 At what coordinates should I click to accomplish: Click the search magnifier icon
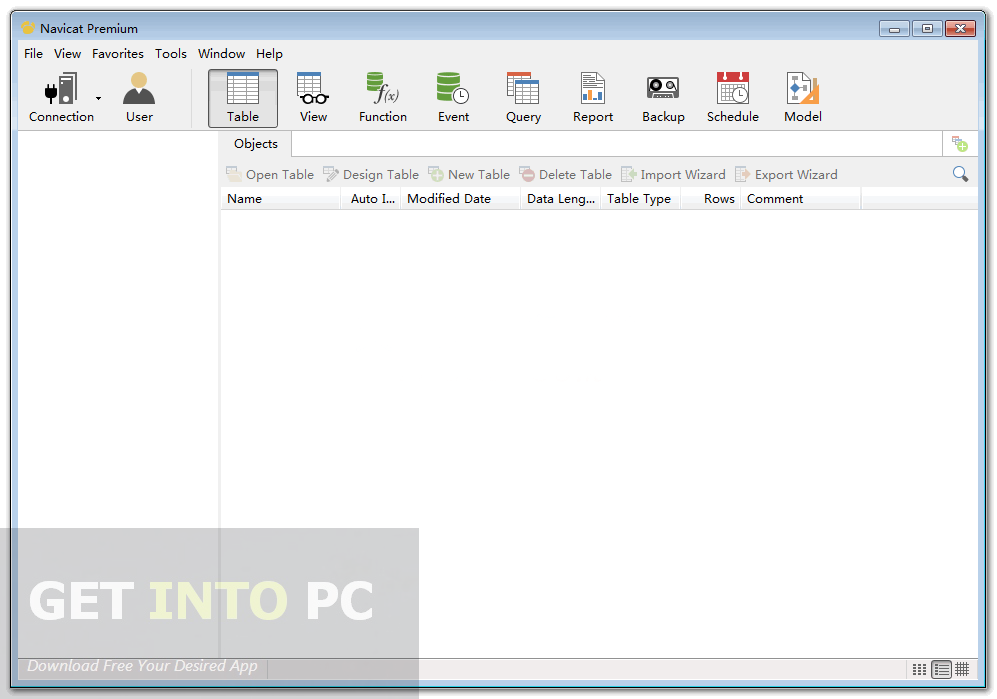(960, 174)
